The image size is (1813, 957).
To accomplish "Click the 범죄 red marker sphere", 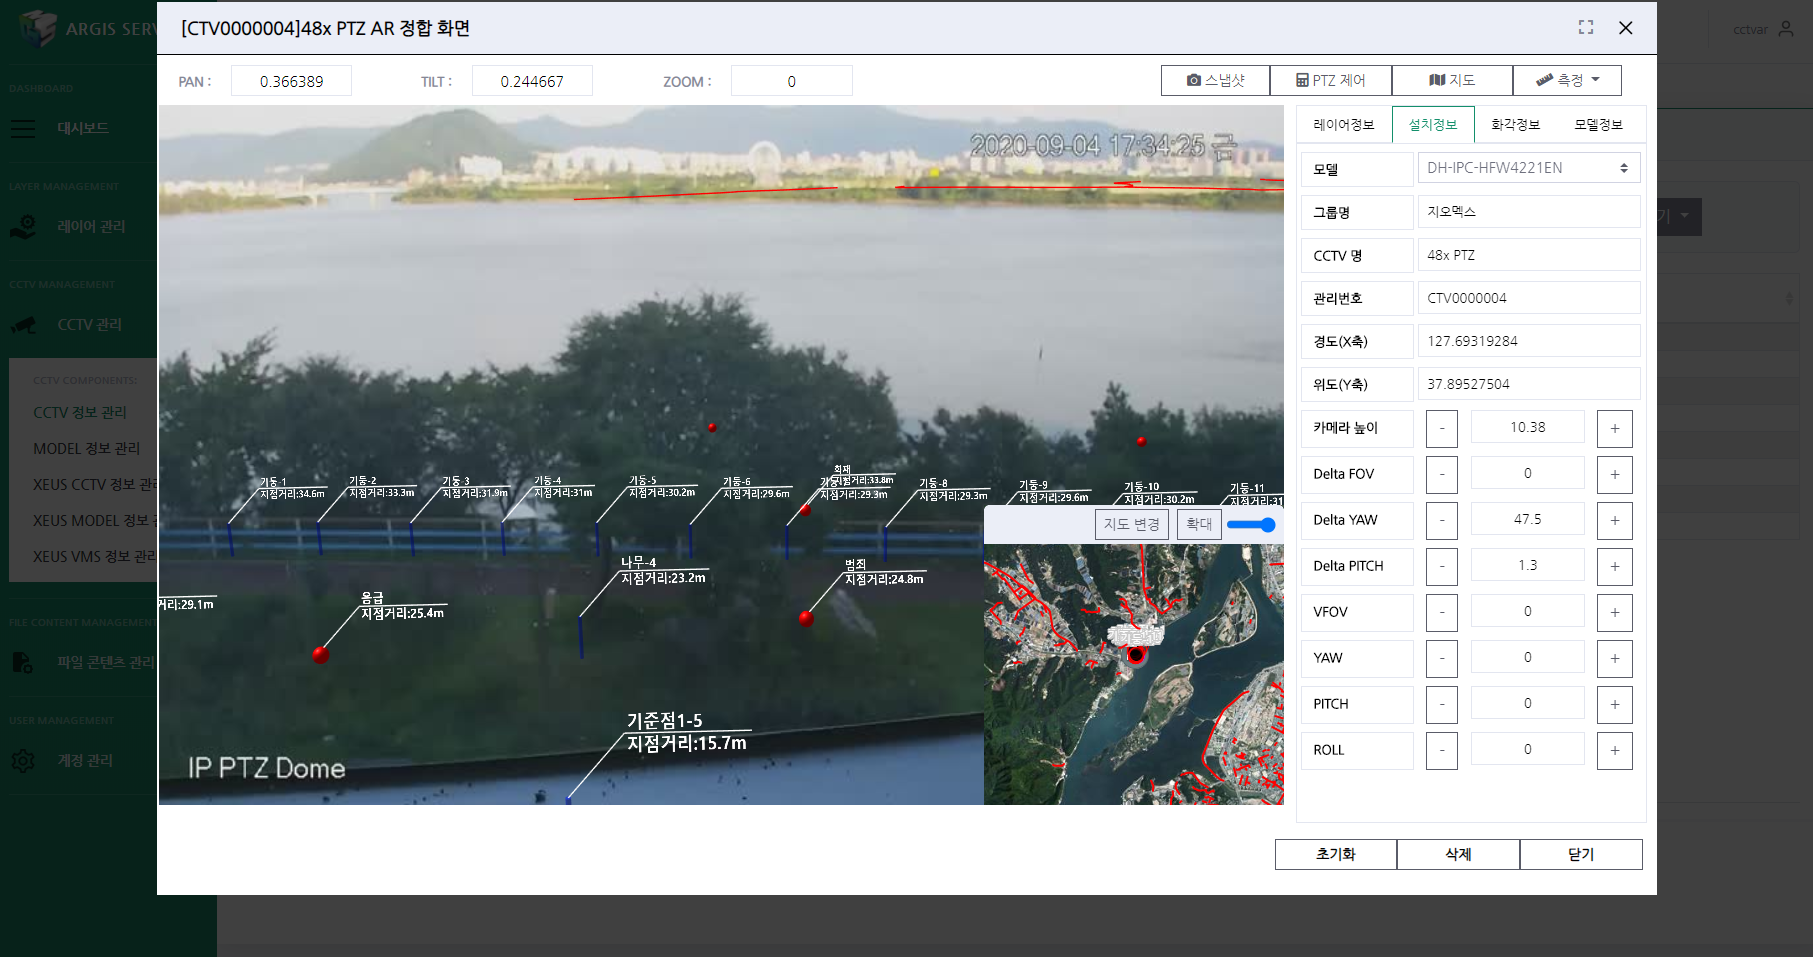I will click(806, 618).
